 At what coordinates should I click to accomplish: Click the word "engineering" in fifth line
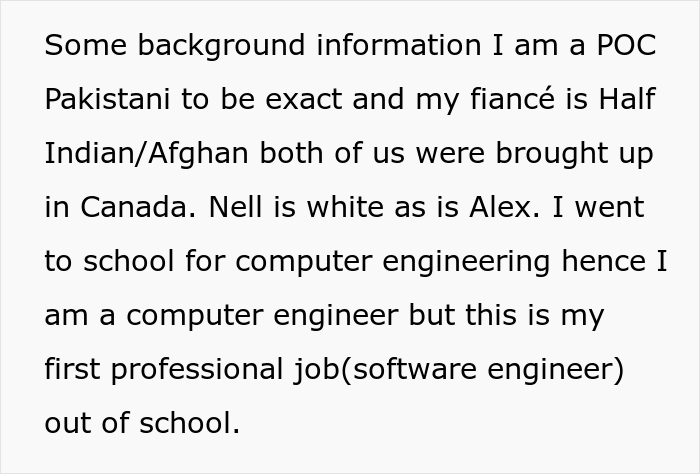pos(466,262)
